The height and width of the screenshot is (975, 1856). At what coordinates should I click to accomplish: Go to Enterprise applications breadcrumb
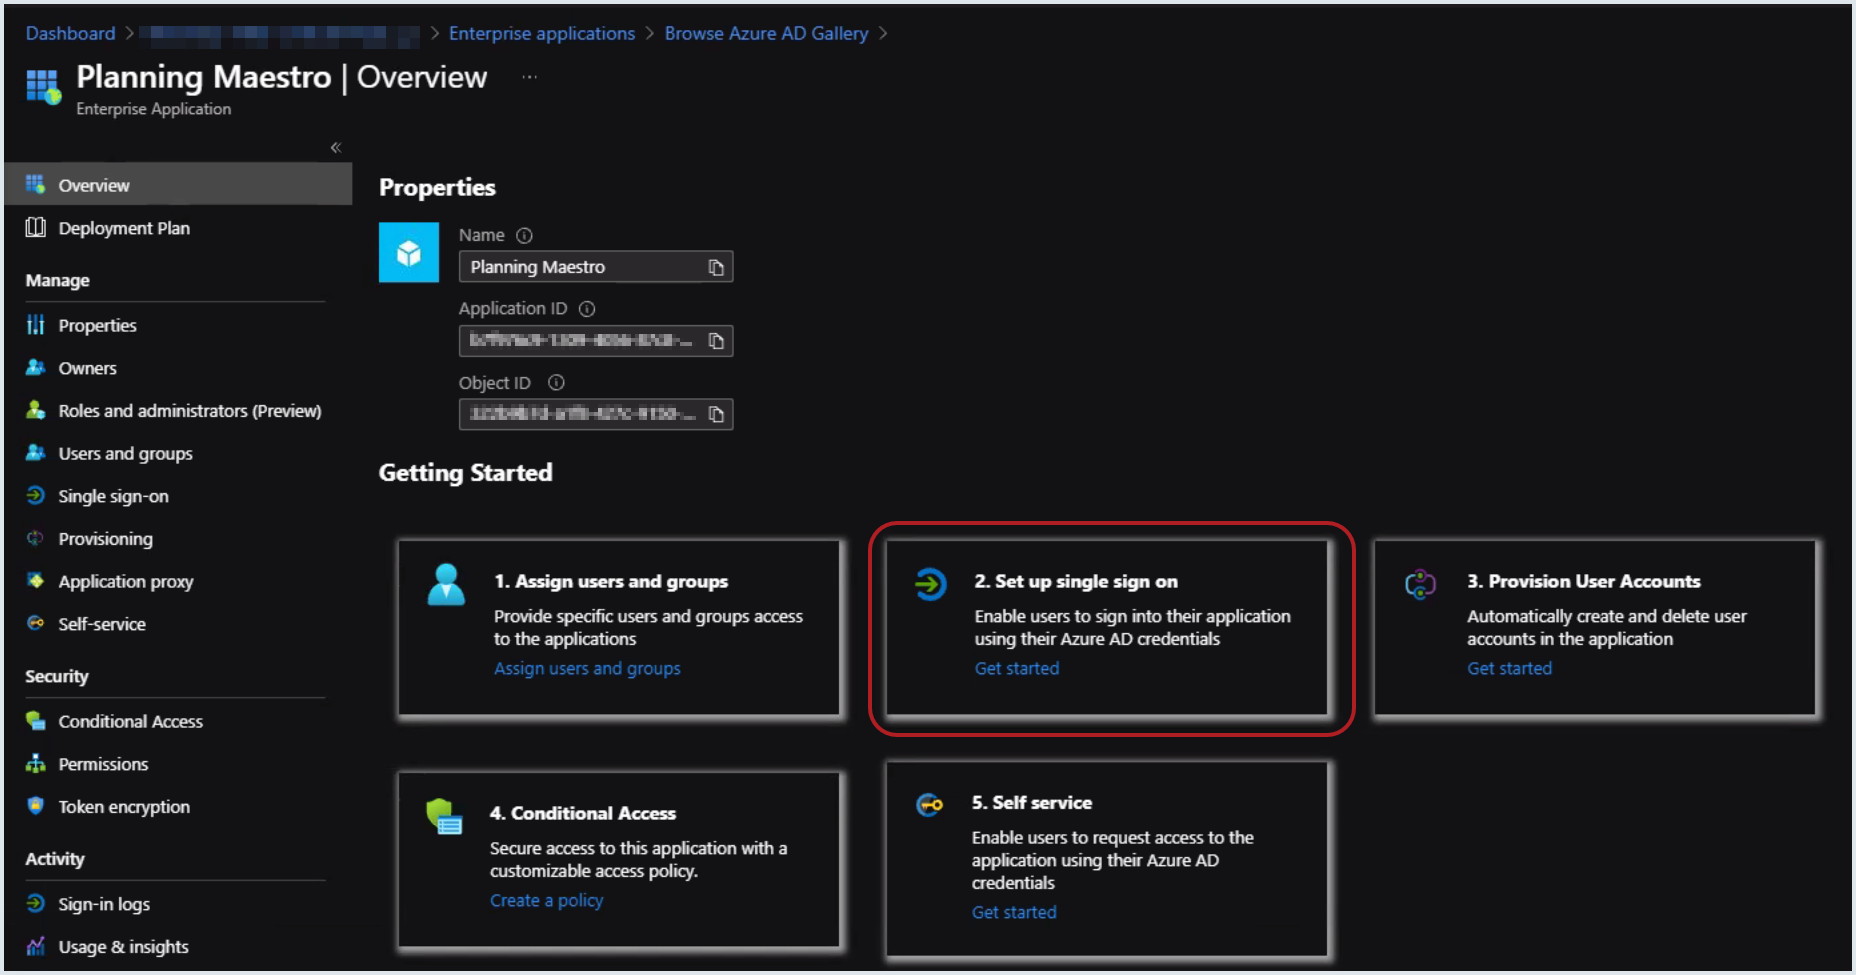[x=542, y=33]
